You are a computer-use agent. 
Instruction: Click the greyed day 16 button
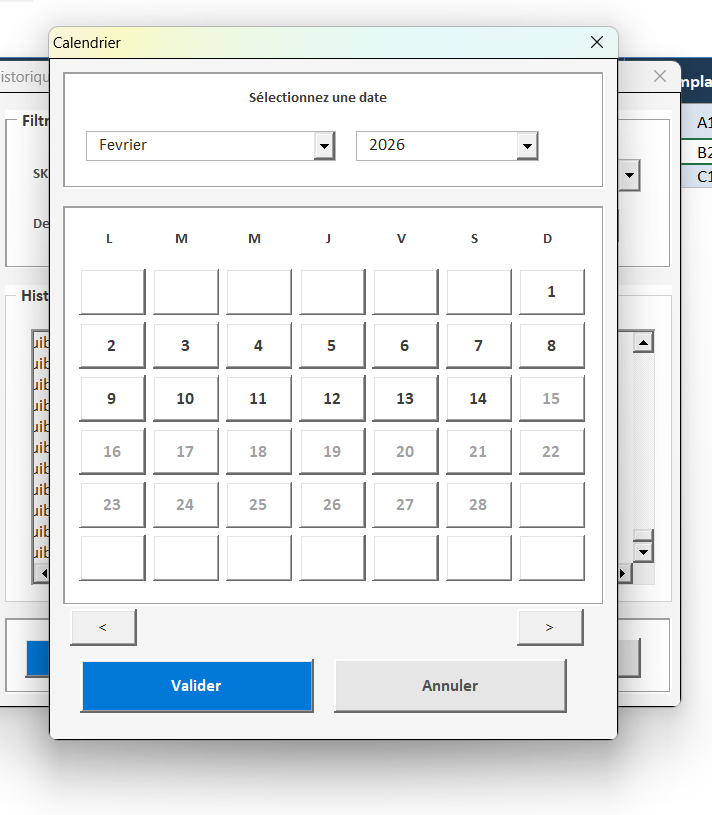click(112, 451)
